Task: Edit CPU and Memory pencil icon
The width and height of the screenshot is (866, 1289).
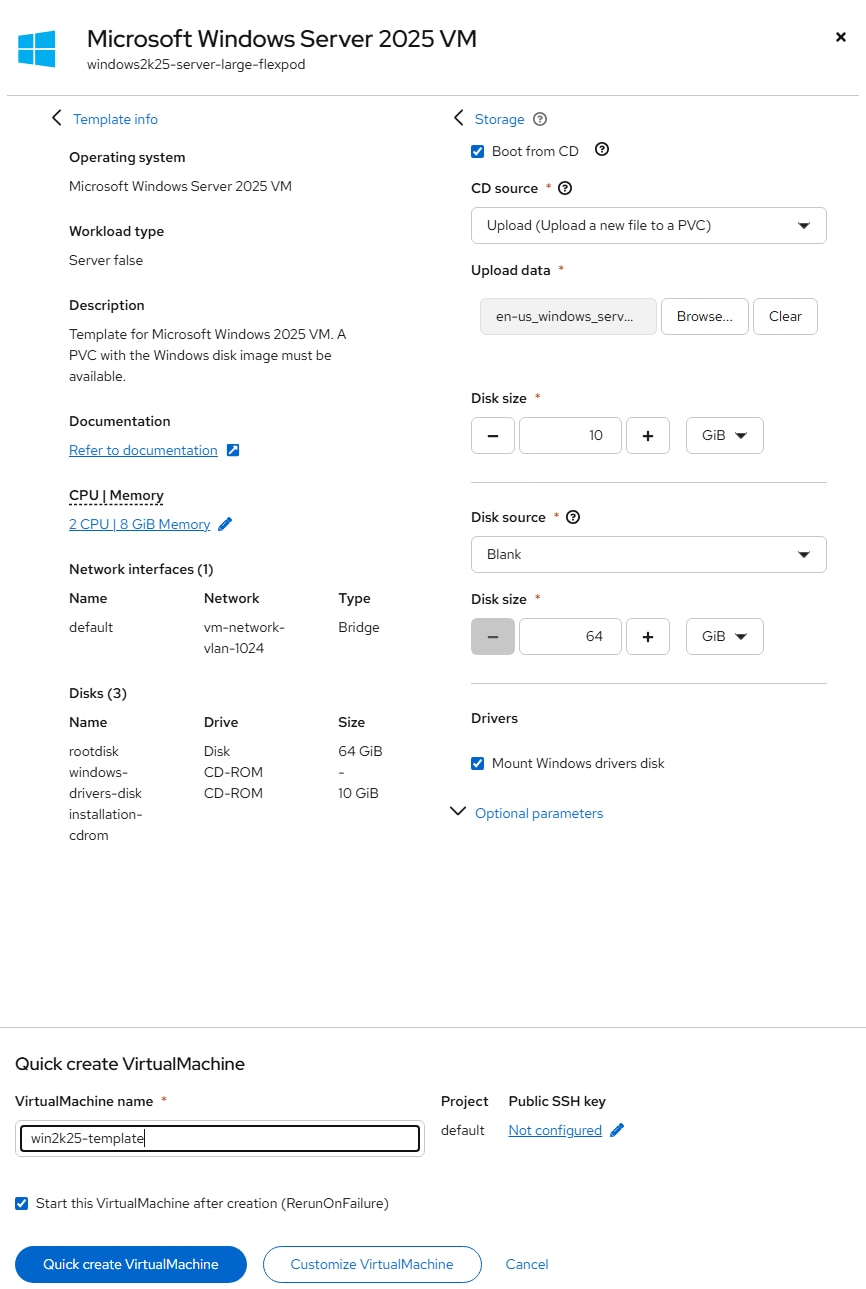Action: 225,524
